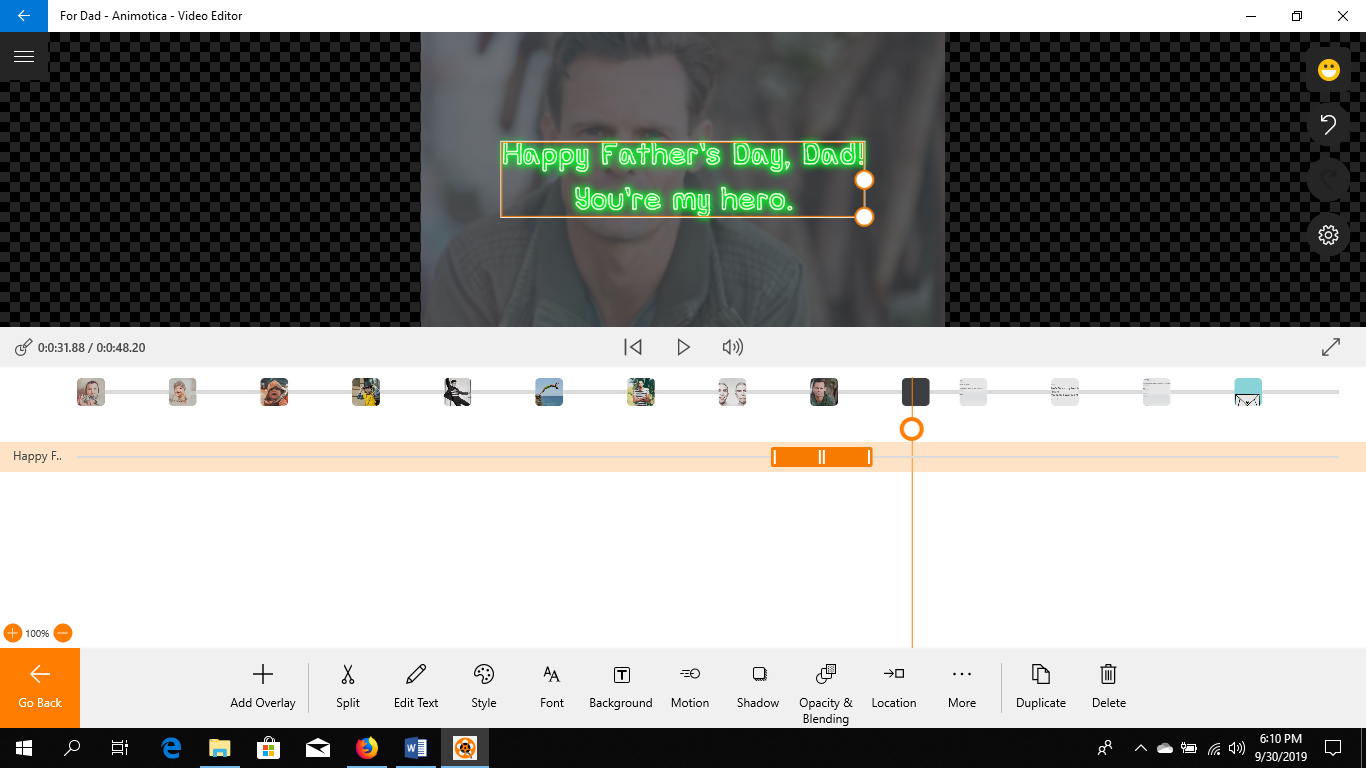1366x768 pixels.
Task: Play the video preview
Action: (683, 347)
